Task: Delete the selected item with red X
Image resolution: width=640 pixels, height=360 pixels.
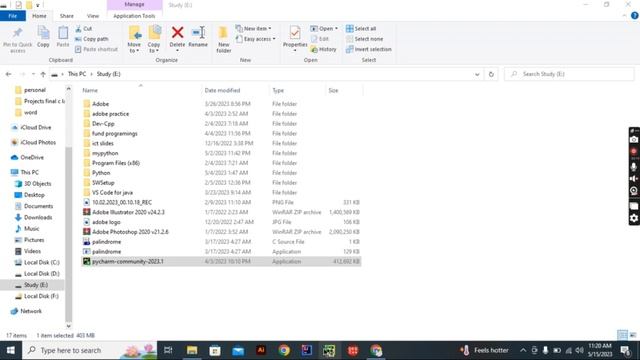Action: pos(177,37)
